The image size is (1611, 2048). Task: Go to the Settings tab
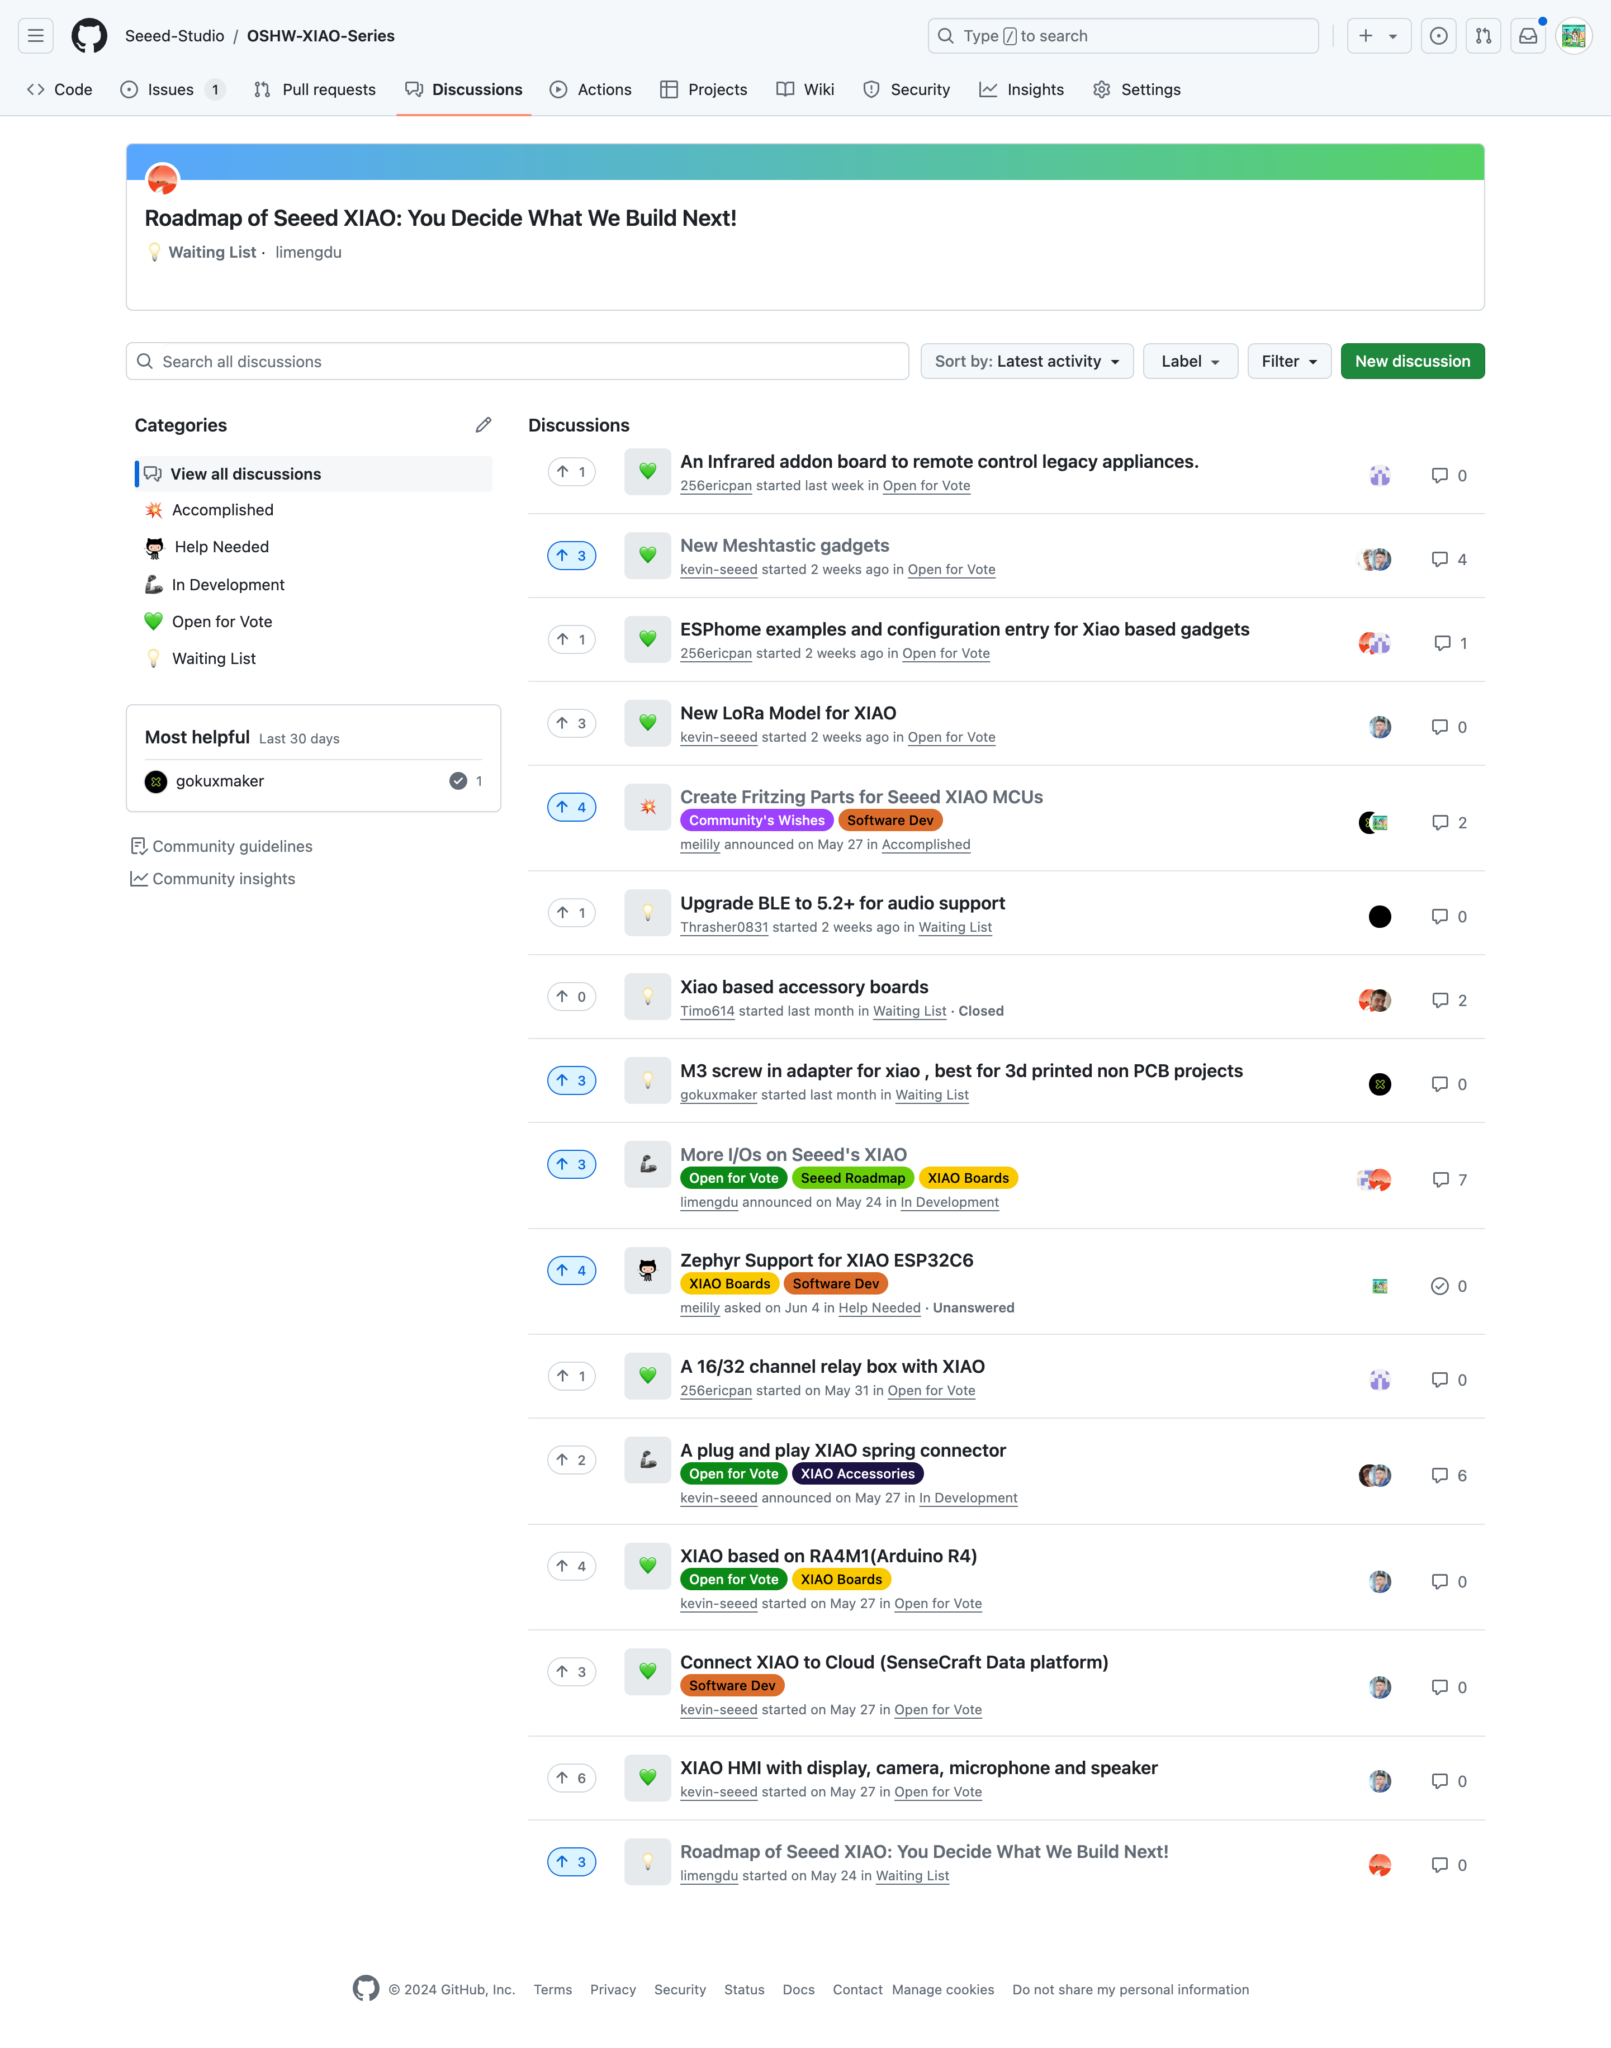pos(1137,89)
